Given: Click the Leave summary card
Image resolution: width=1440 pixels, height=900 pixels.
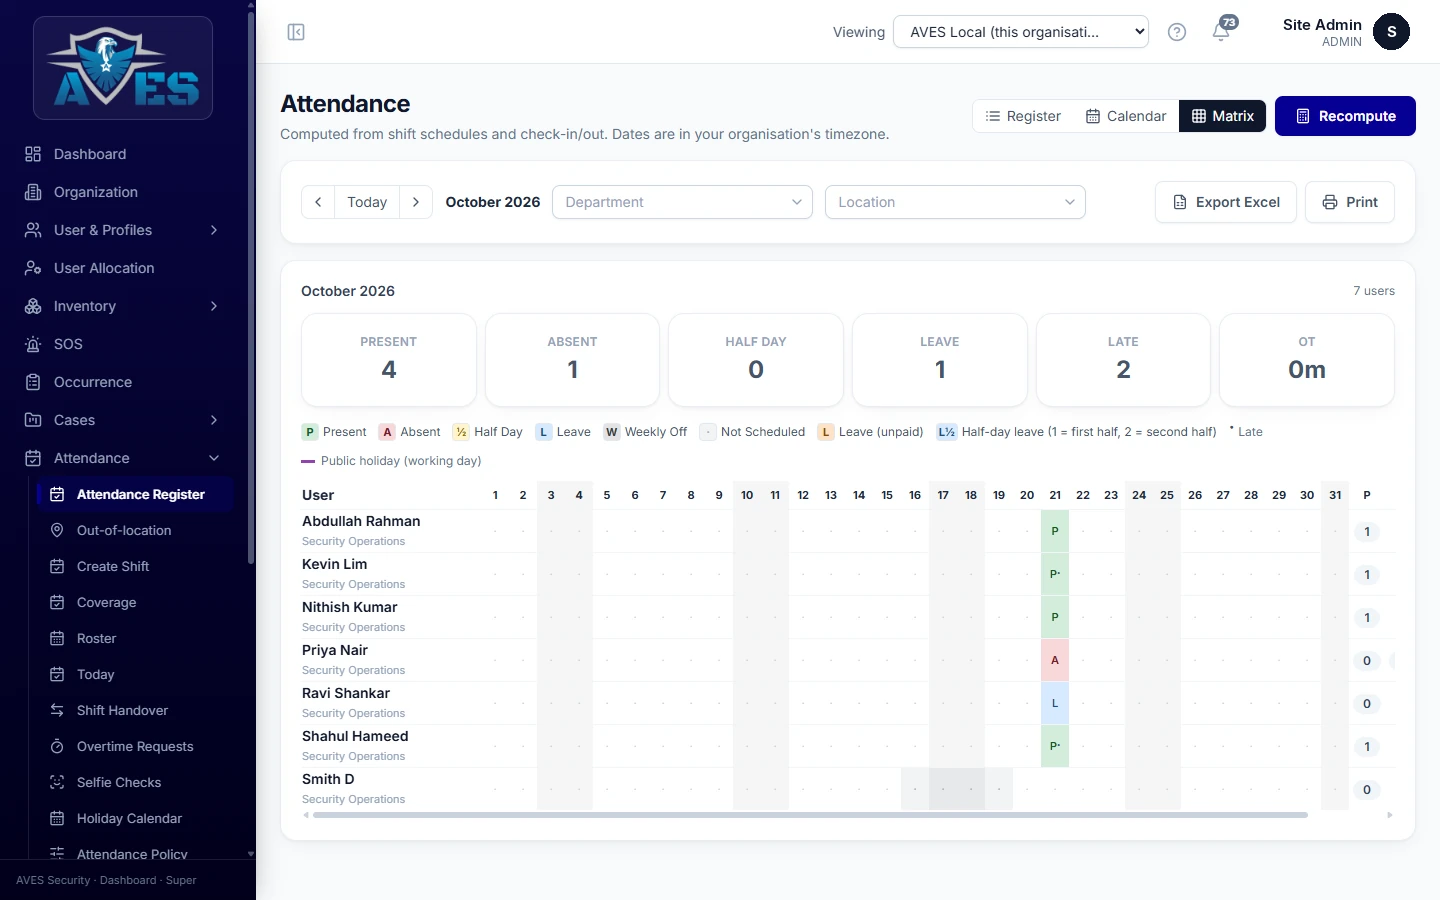Looking at the screenshot, I should pos(940,360).
